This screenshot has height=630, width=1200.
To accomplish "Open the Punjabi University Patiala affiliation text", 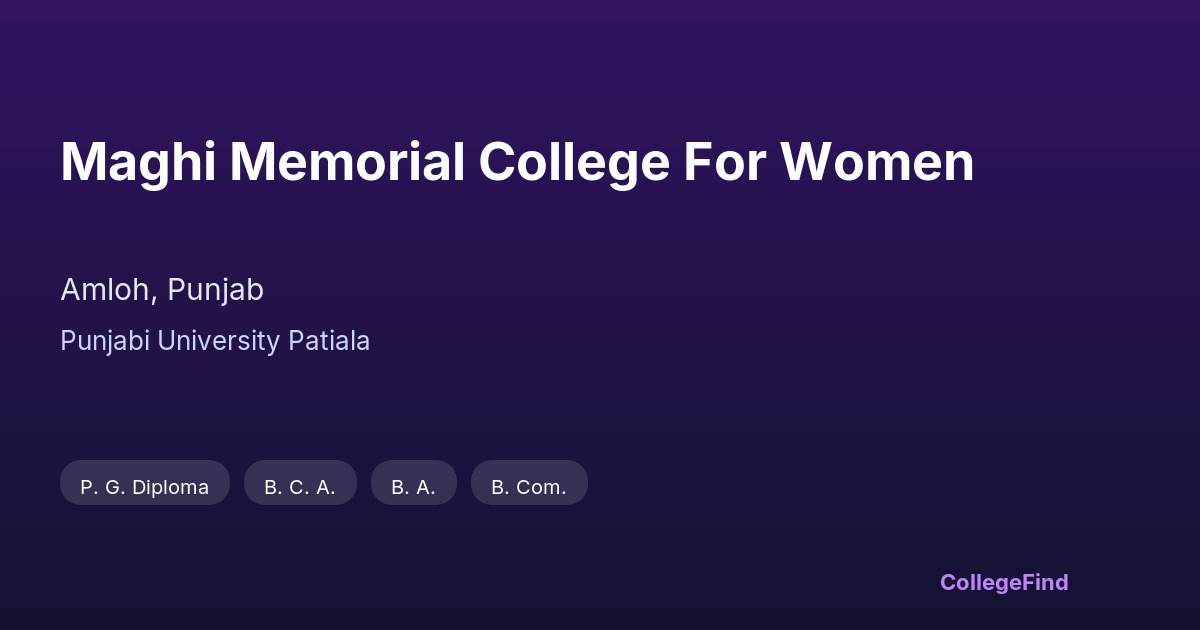I will tap(215, 341).
